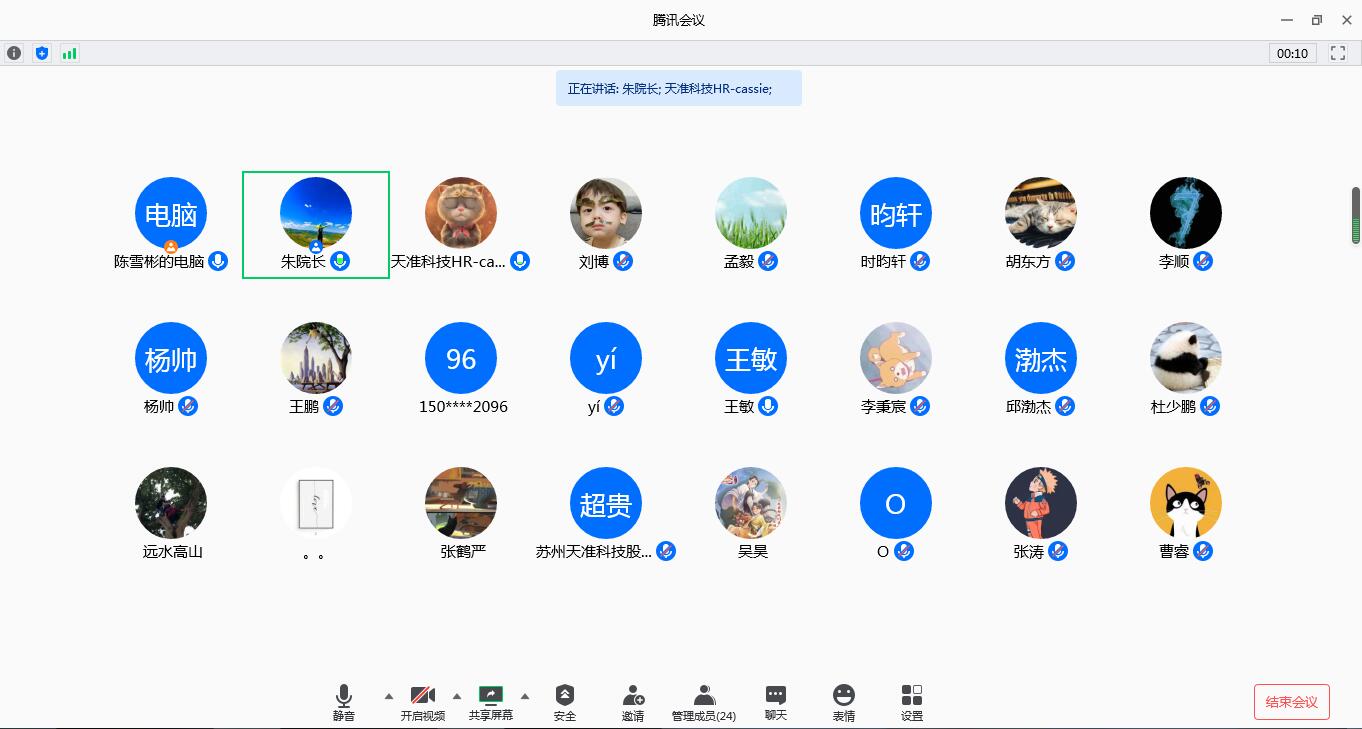
Task: Click End Meeting (结束会议) button
Action: (x=1291, y=702)
